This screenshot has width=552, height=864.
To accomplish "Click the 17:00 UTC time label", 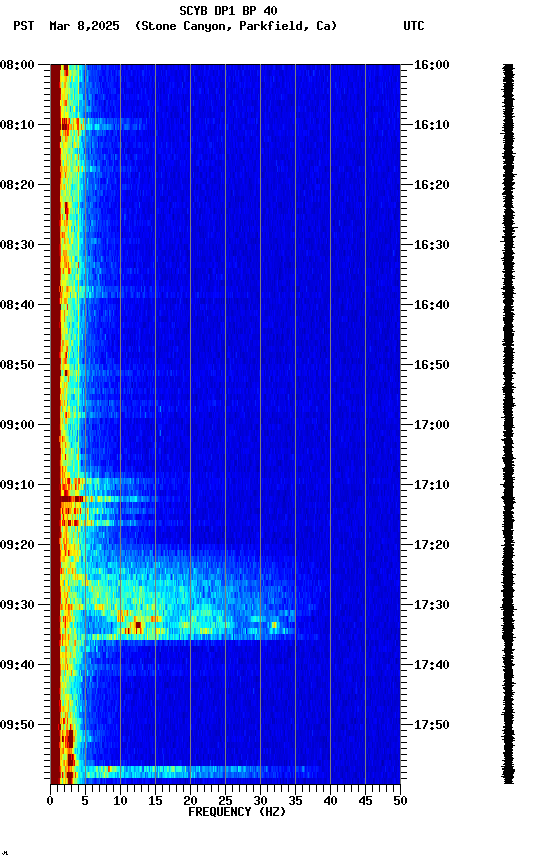I will [432, 425].
